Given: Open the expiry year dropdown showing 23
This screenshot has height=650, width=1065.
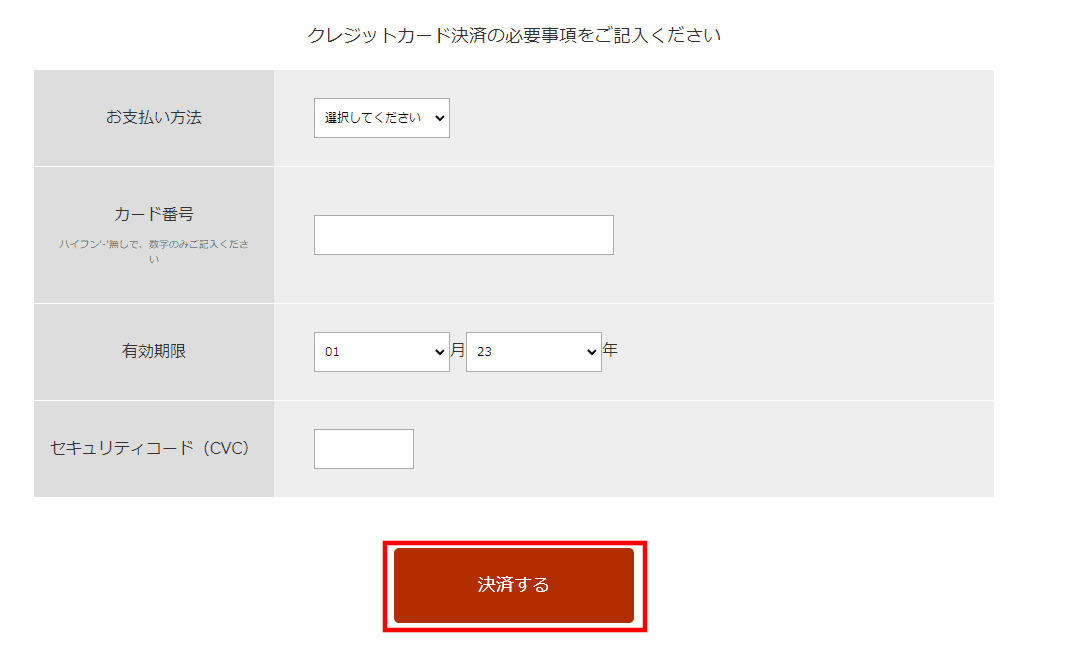Looking at the screenshot, I should click(x=534, y=352).
